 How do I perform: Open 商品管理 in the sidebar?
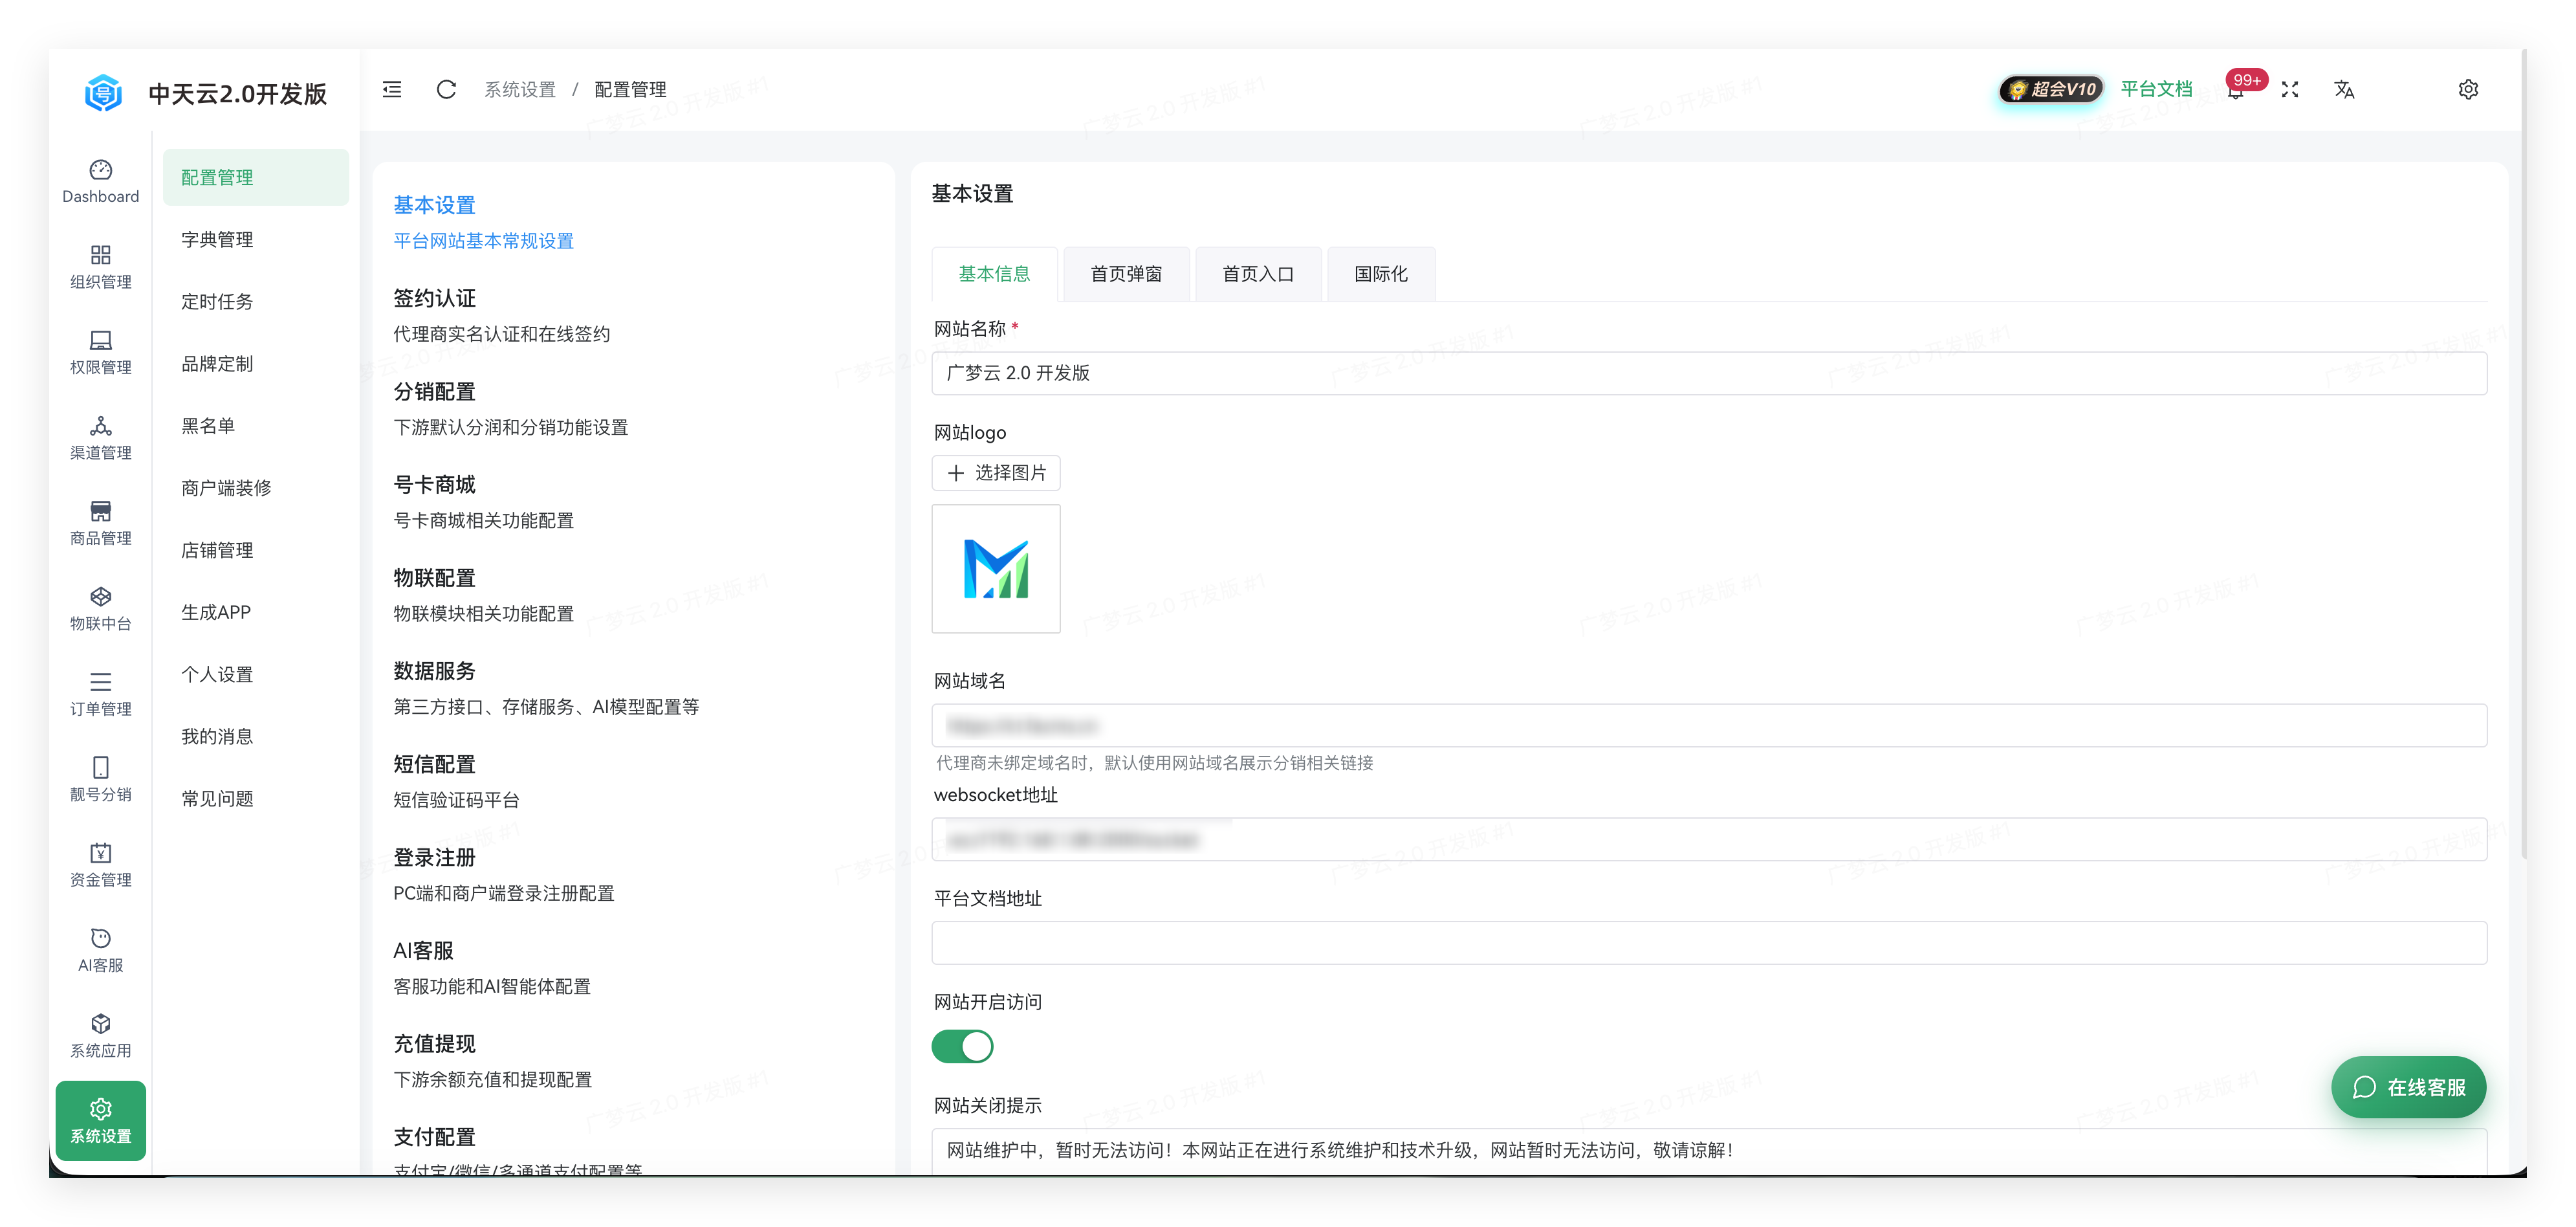pyautogui.click(x=100, y=523)
